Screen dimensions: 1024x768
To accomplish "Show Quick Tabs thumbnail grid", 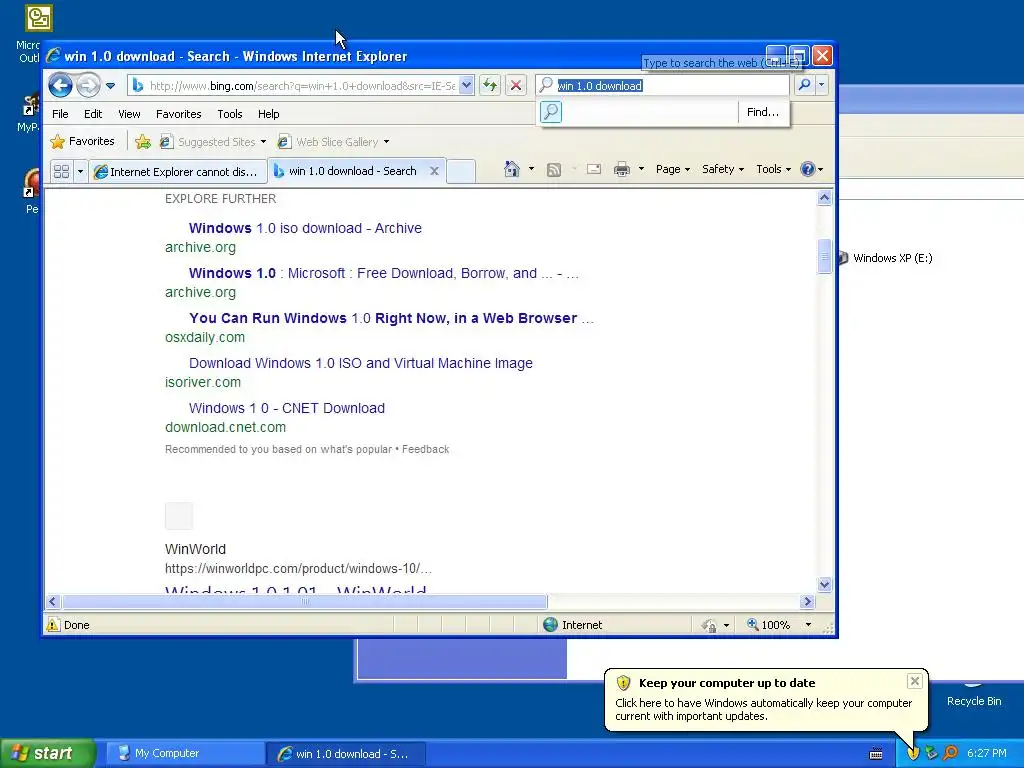I will pyautogui.click(x=61, y=171).
